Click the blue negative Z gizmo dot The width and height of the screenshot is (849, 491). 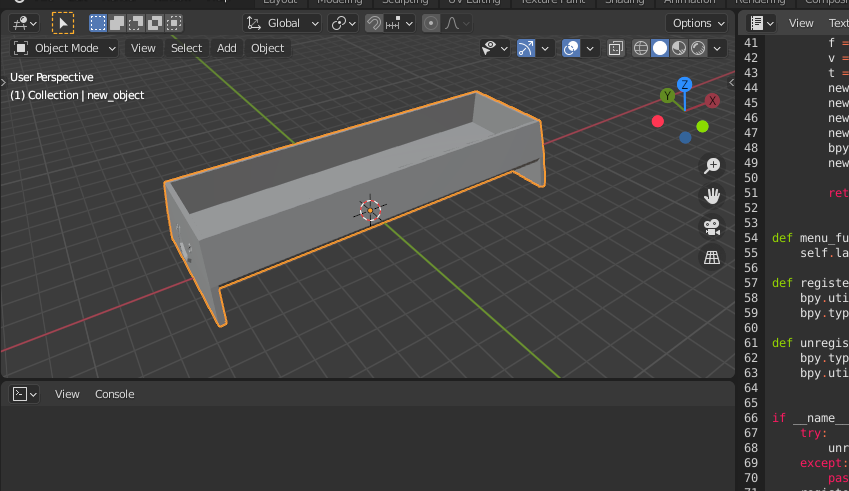685,138
